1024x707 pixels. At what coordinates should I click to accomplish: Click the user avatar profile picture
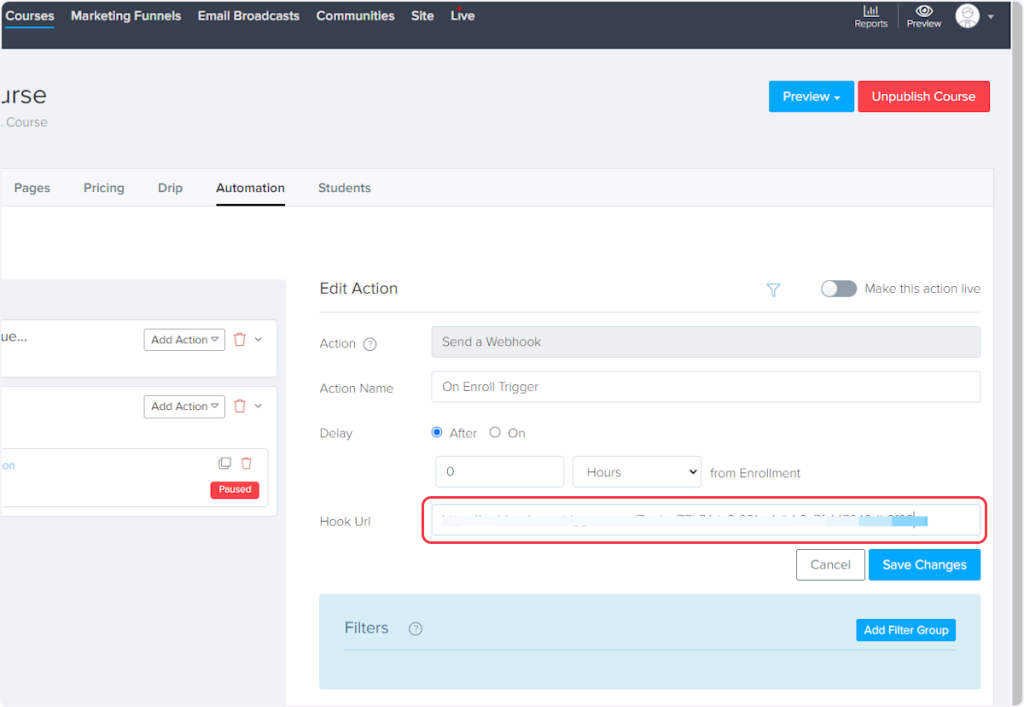tap(967, 16)
